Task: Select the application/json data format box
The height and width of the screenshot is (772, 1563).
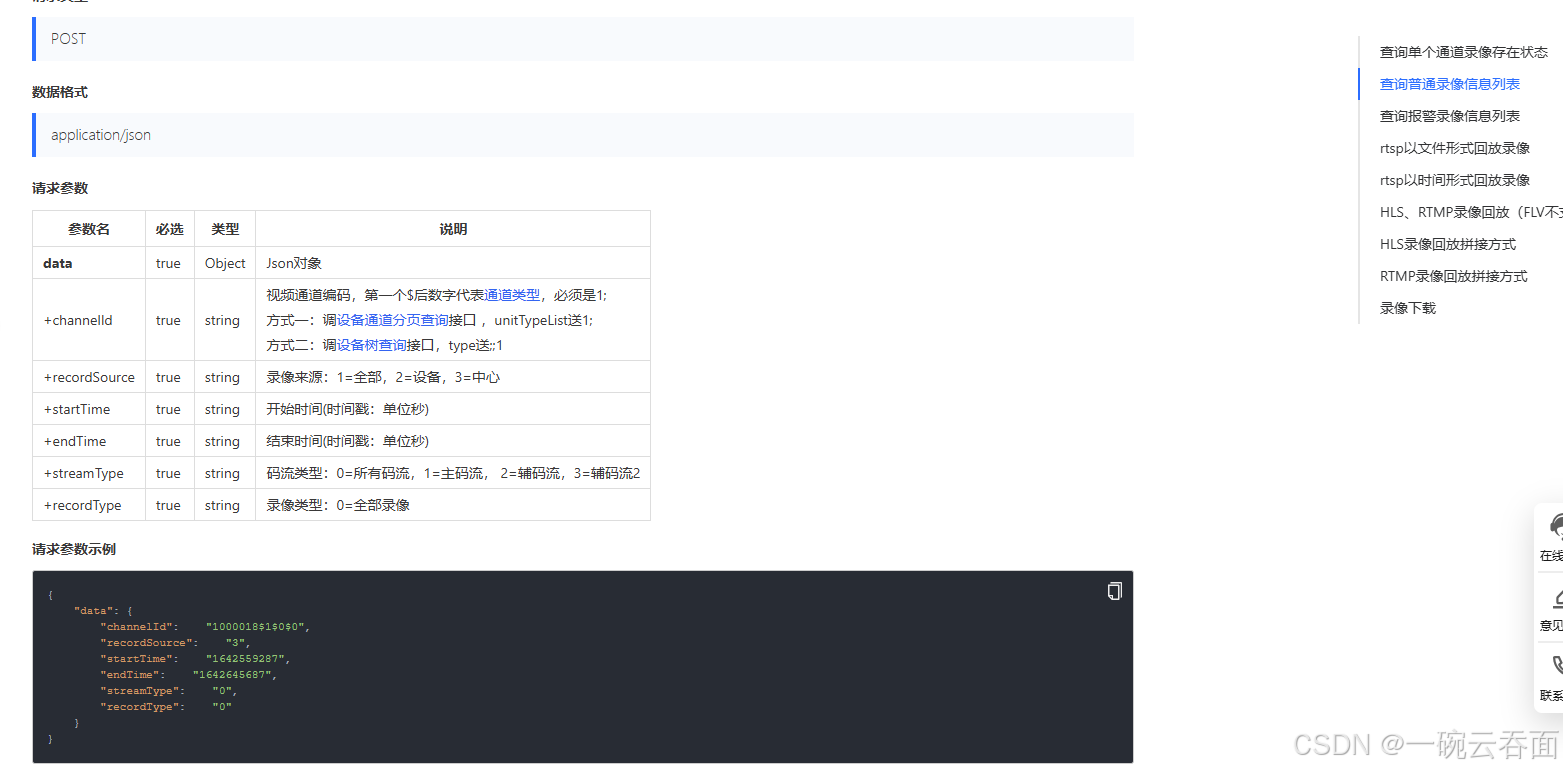Action: pyautogui.click(x=582, y=134)
